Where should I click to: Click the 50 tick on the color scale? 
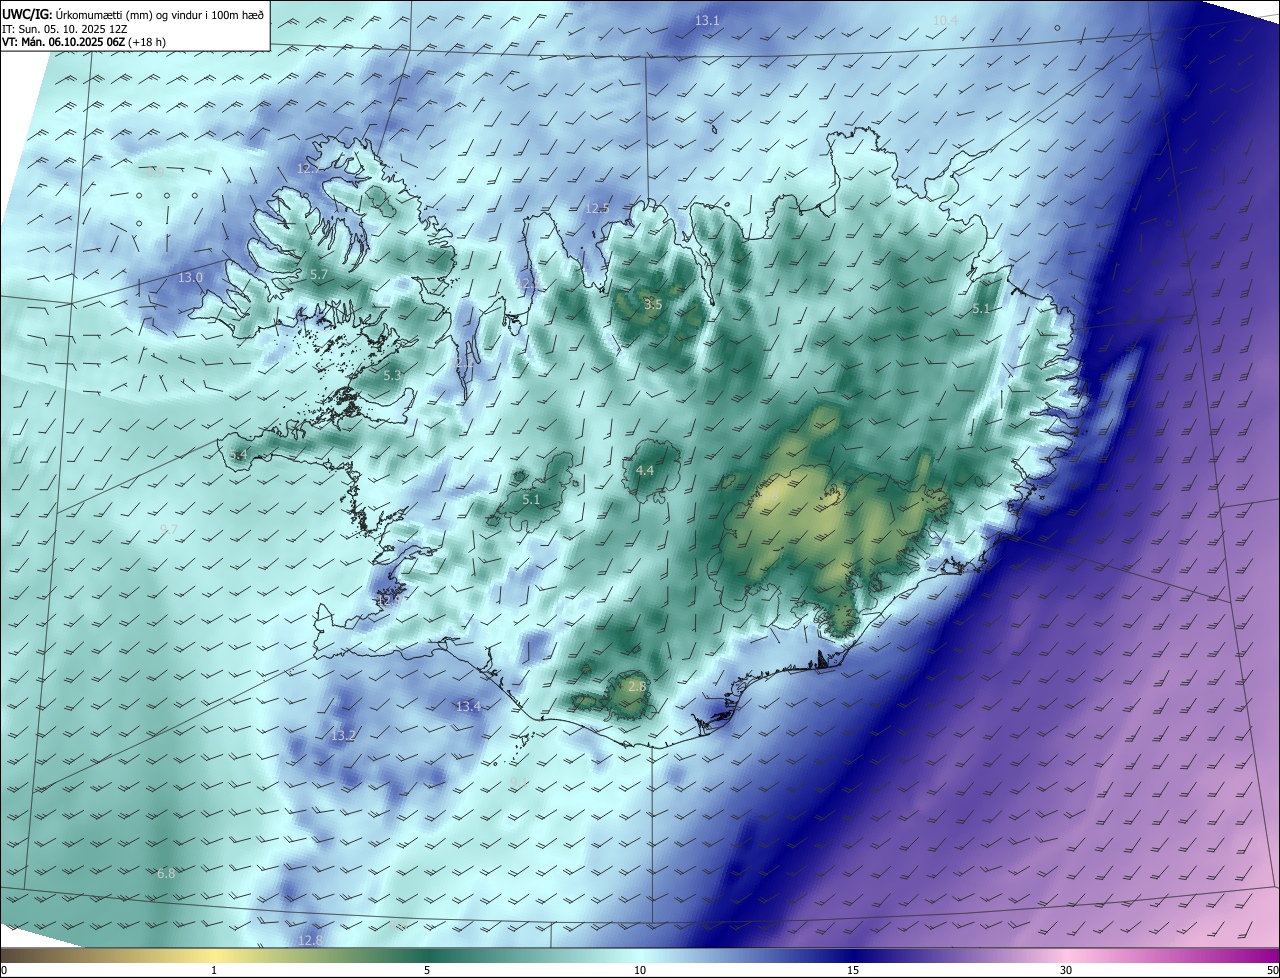(1272, 970)
